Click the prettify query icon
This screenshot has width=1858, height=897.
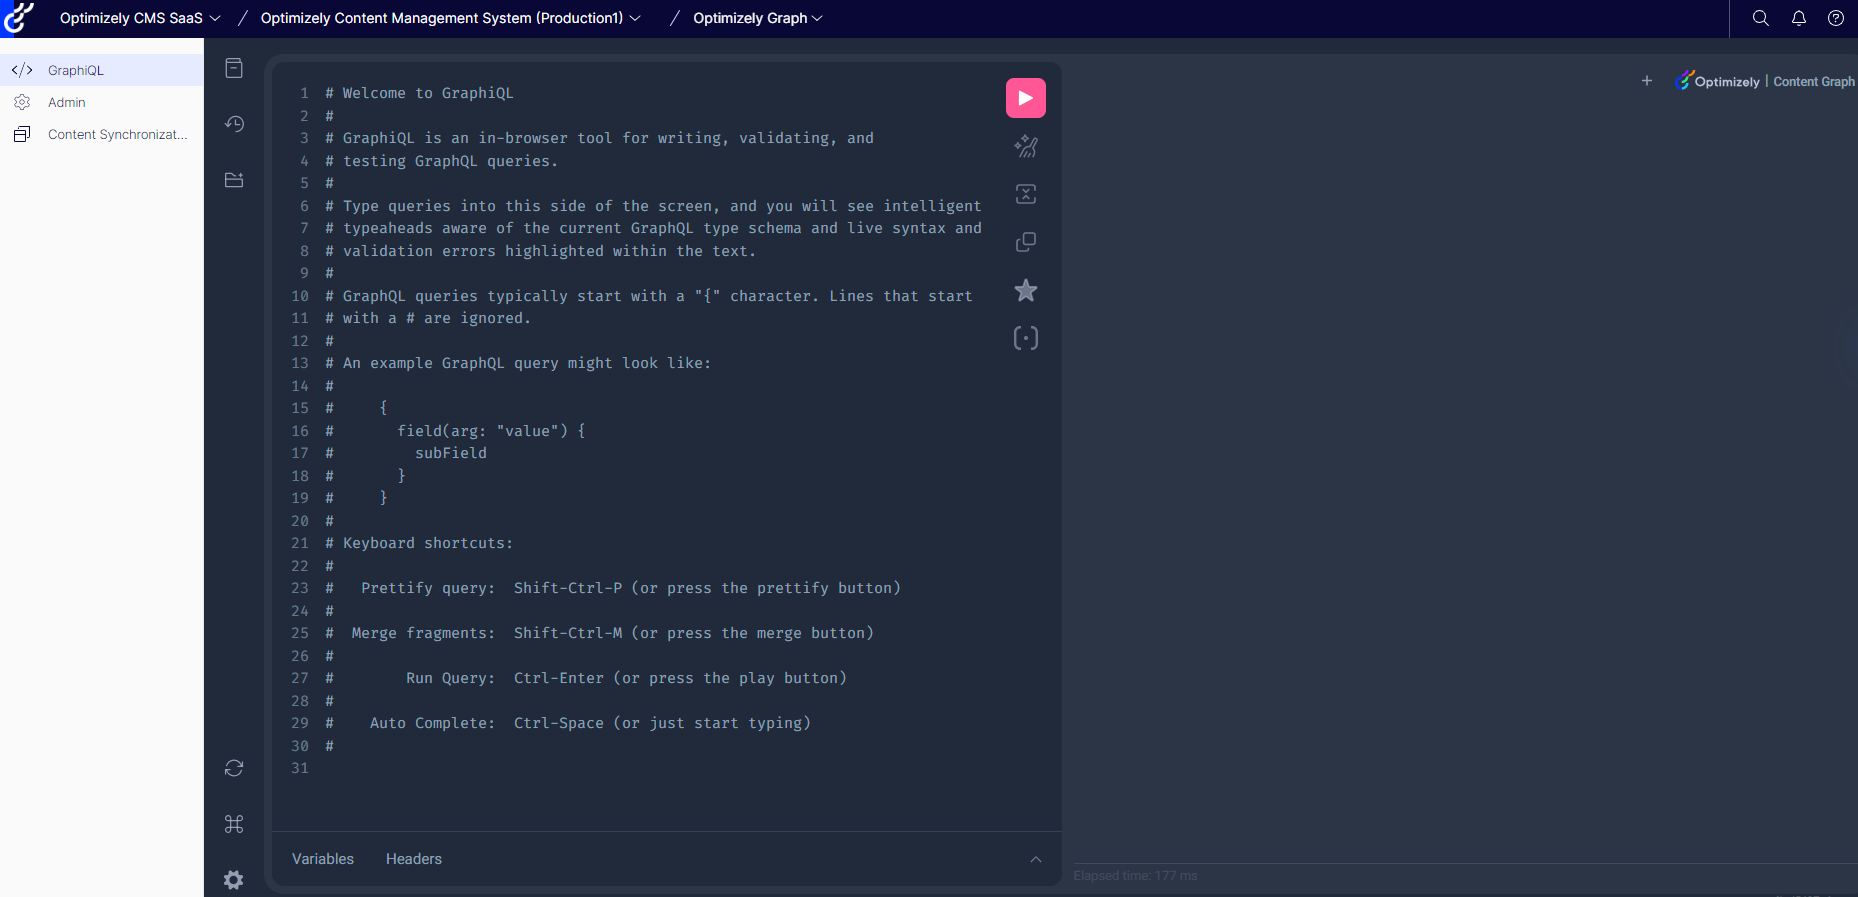(x=1025, y=147)
